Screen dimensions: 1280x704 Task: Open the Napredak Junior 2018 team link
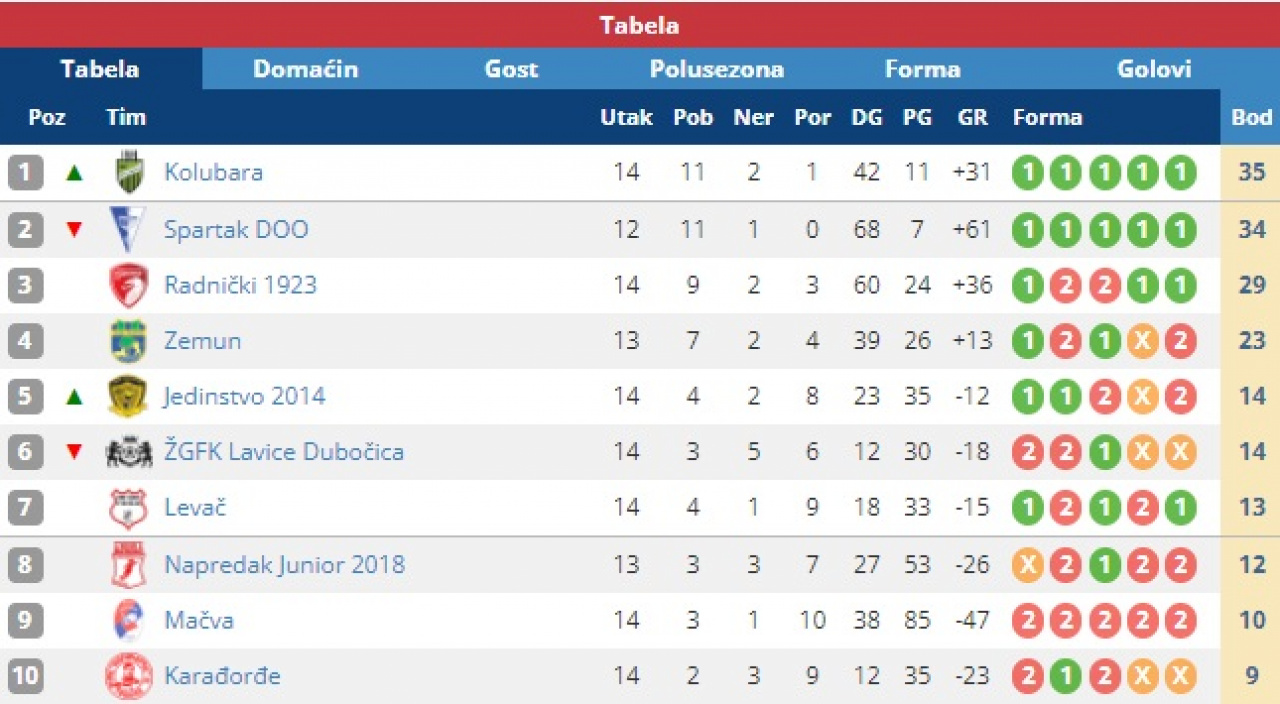point(284,564)
